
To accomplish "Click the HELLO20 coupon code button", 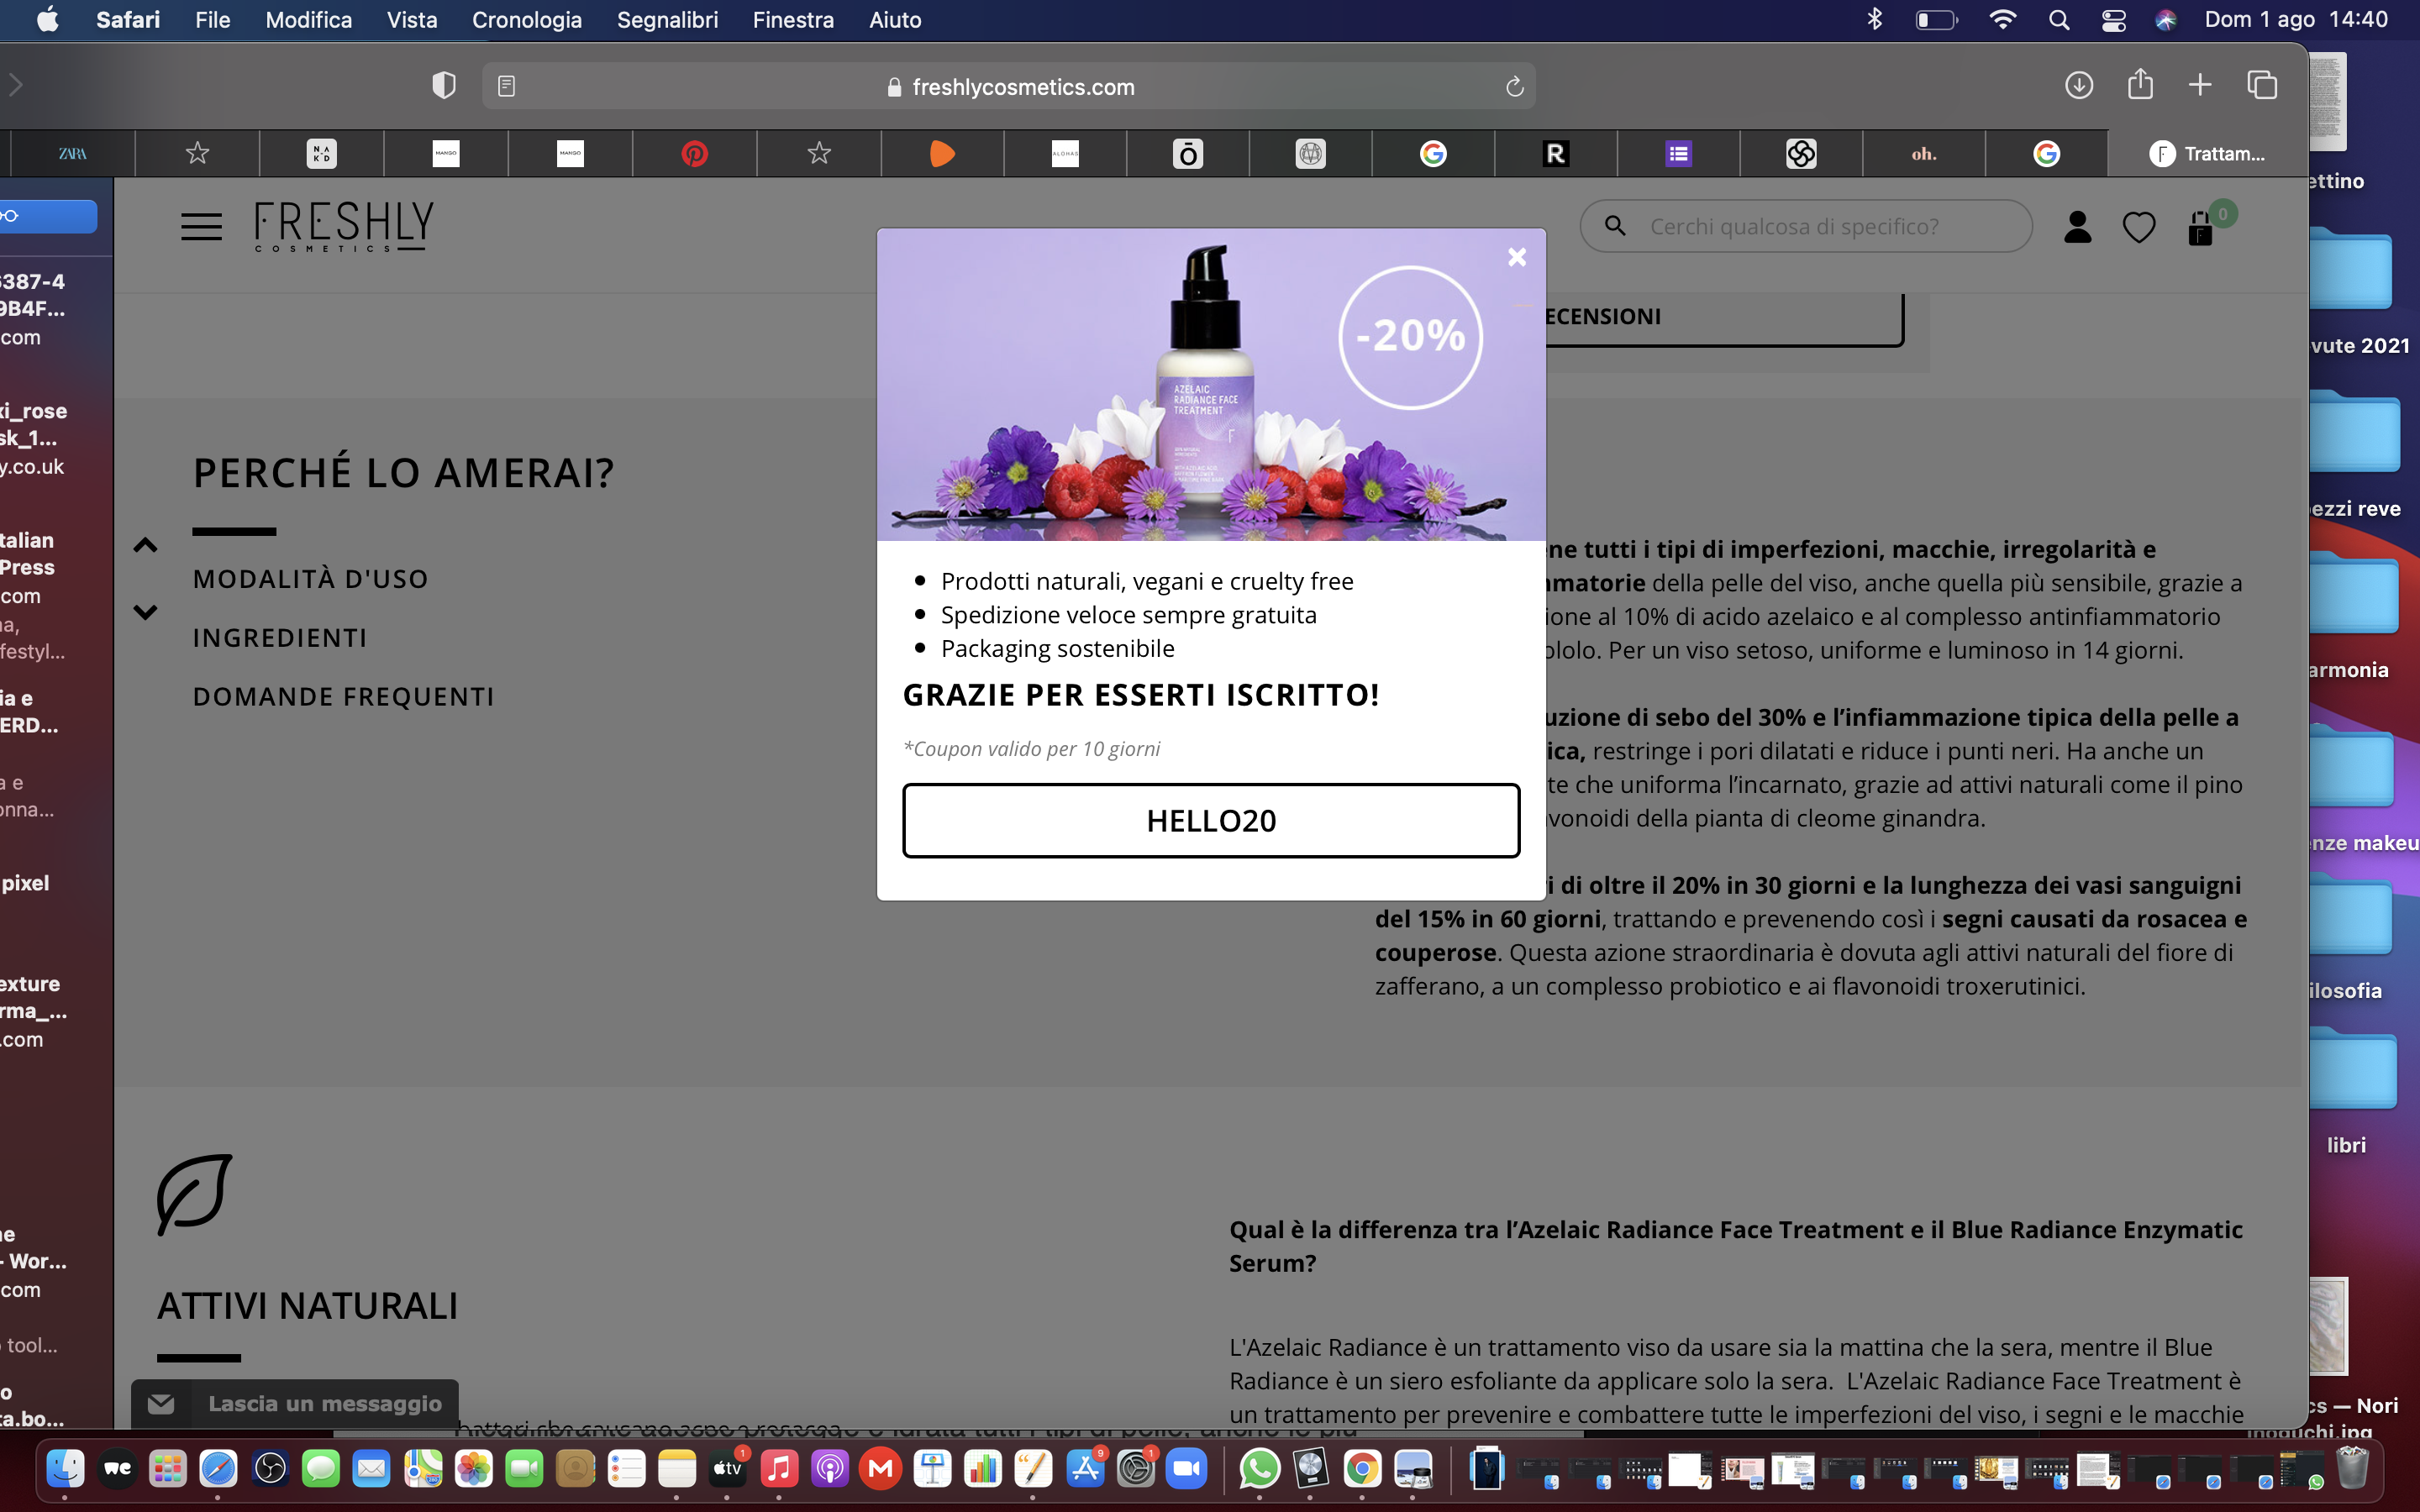I will [1211, 820].
